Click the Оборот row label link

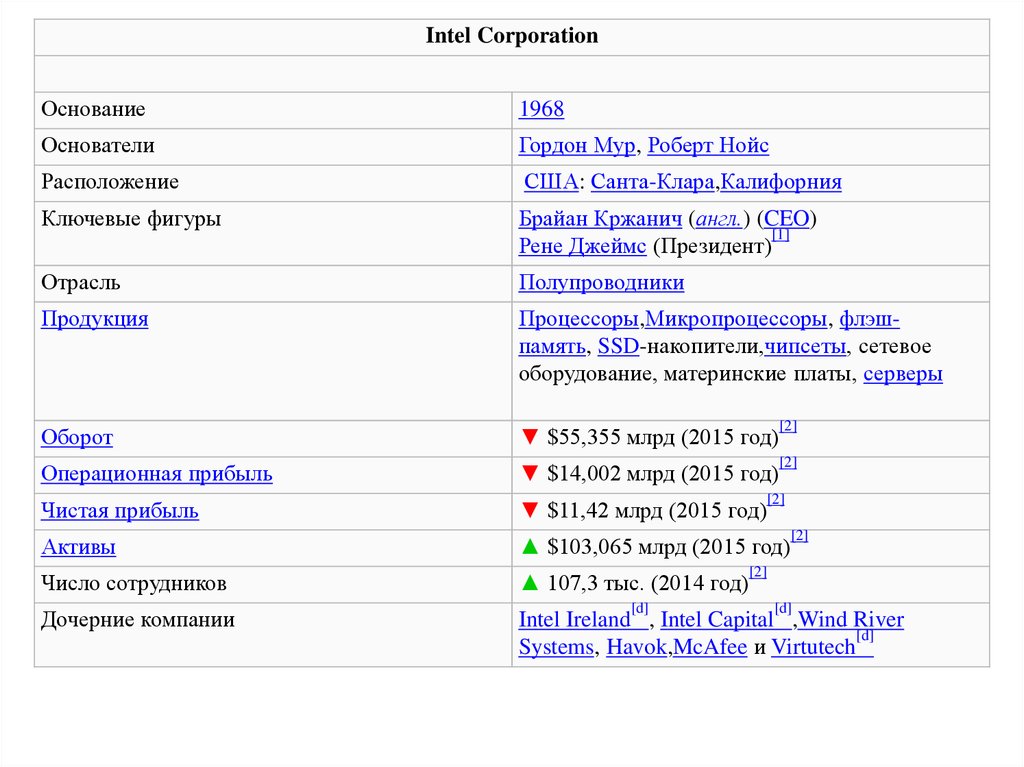pos(77,438)
